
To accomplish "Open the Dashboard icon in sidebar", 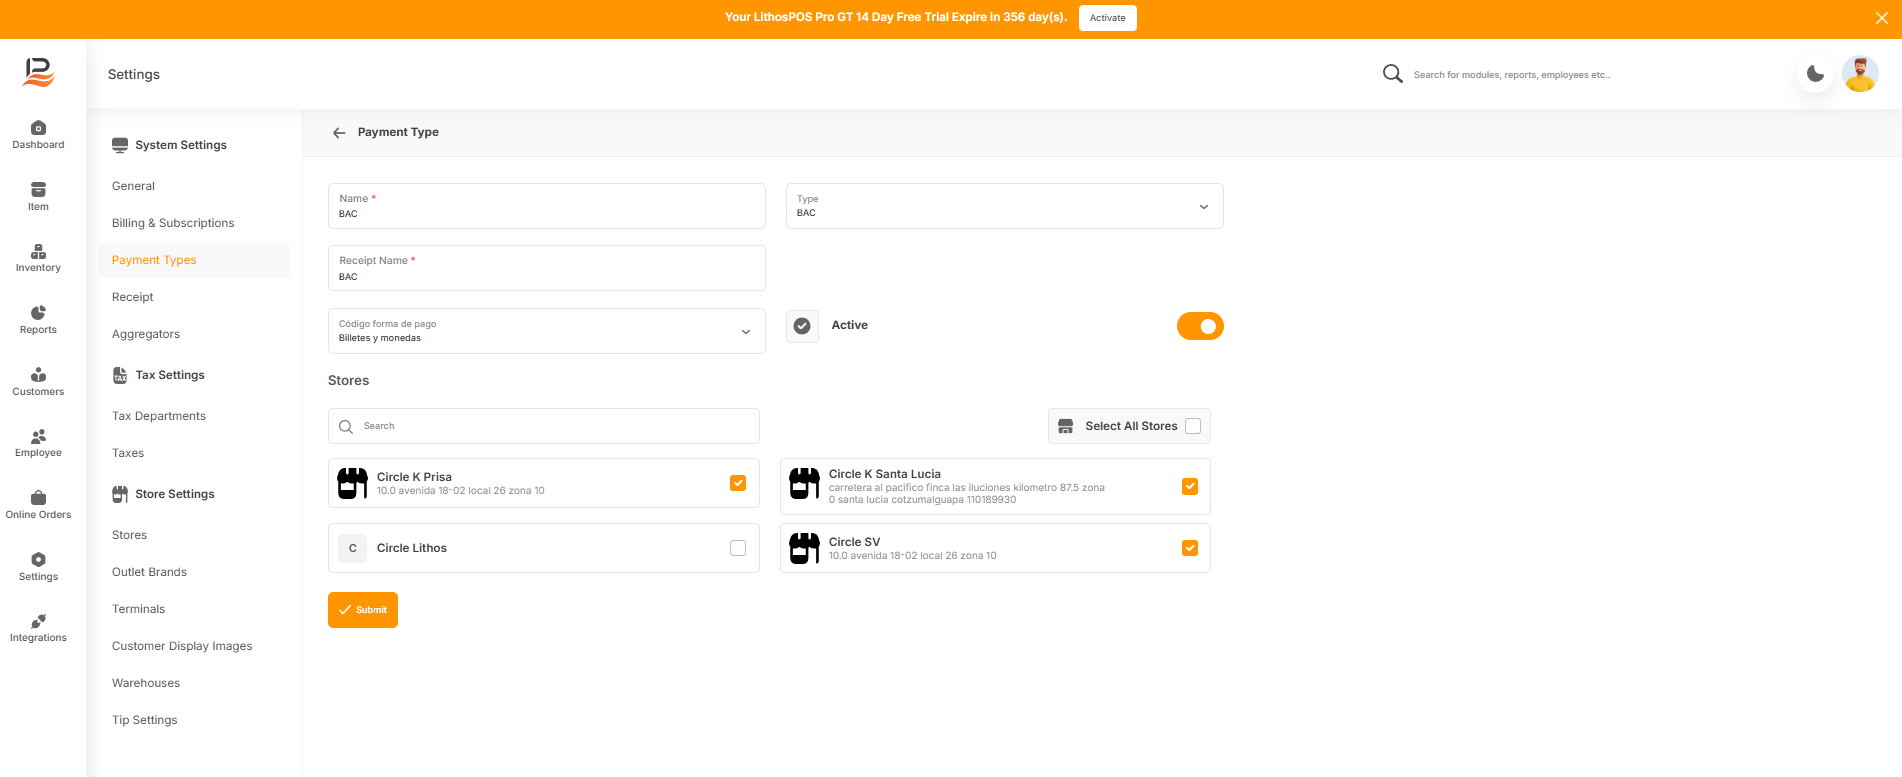I will tap(38, 128).
